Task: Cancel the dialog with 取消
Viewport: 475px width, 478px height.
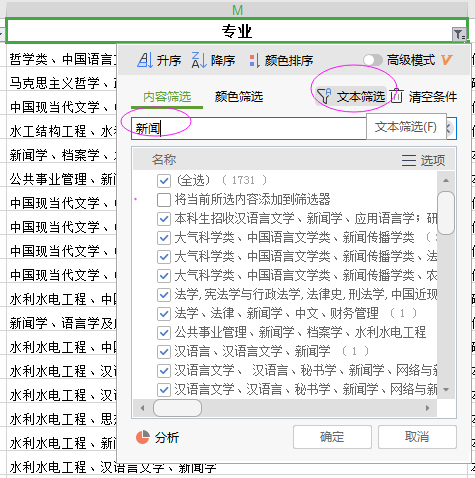Action: click(417, 437)
